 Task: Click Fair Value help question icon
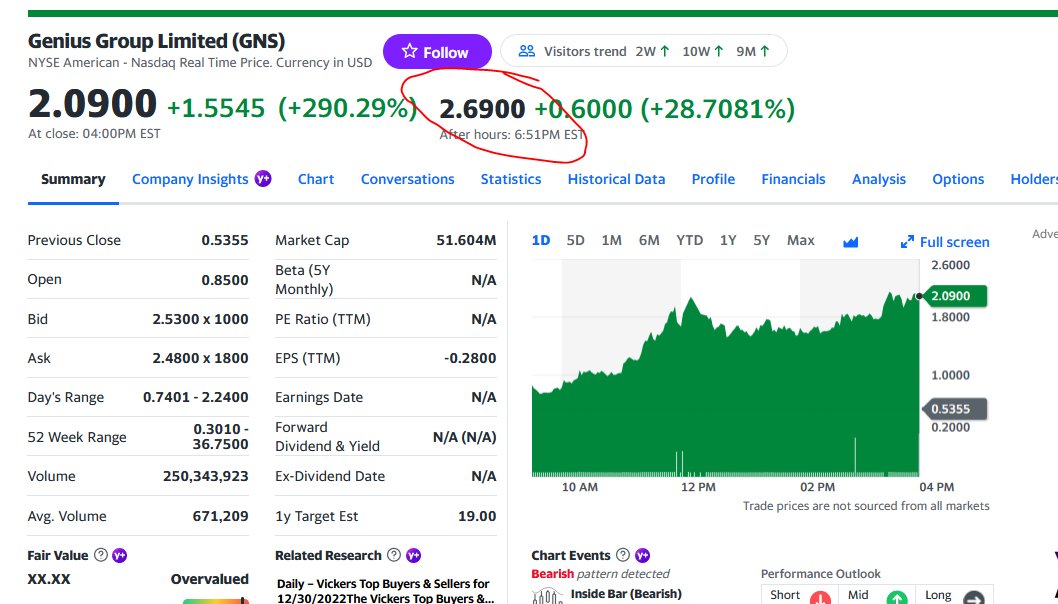click(x=101, y=555)
